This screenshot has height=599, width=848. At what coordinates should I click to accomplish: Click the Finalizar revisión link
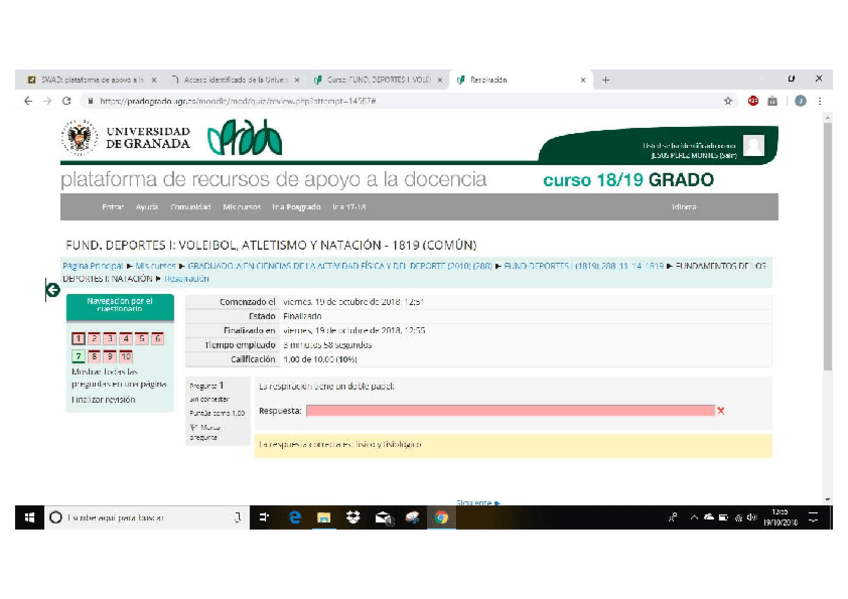pos(103,400)
